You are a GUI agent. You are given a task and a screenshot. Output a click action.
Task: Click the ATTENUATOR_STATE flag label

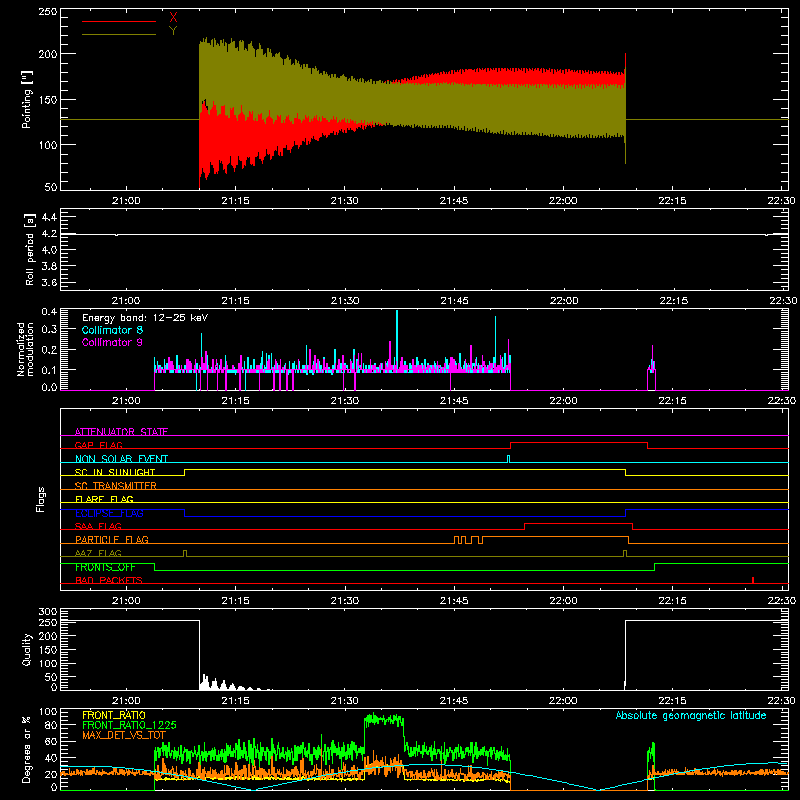pyautogui.click(x=121, y=432)
